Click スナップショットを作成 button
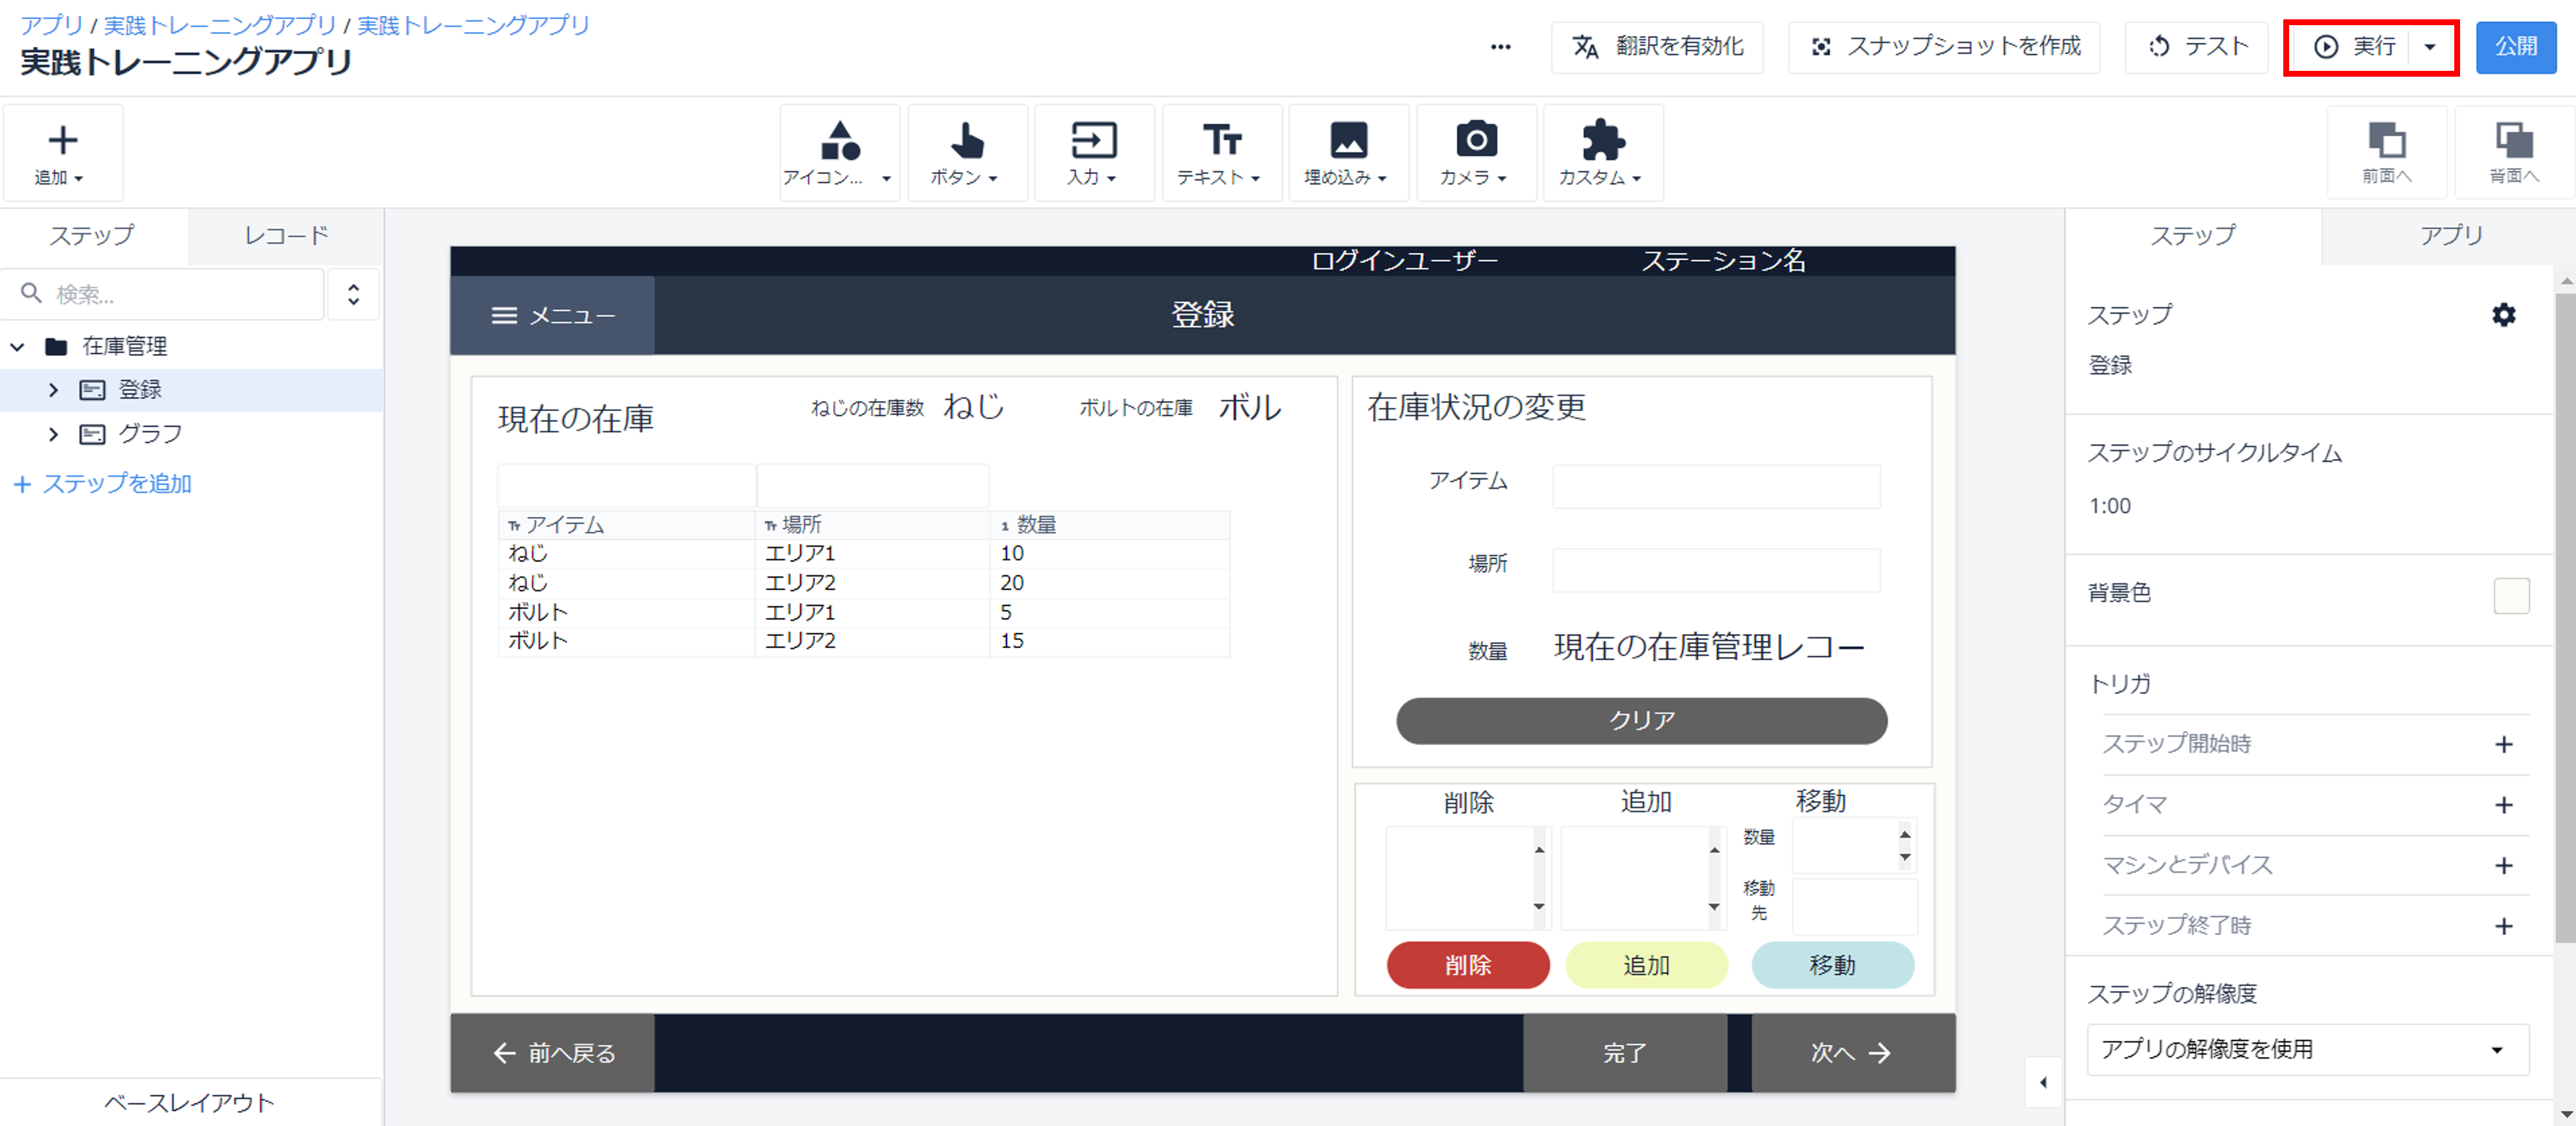Screen dimensions: 2576x1126 (x=1943, y=47)
